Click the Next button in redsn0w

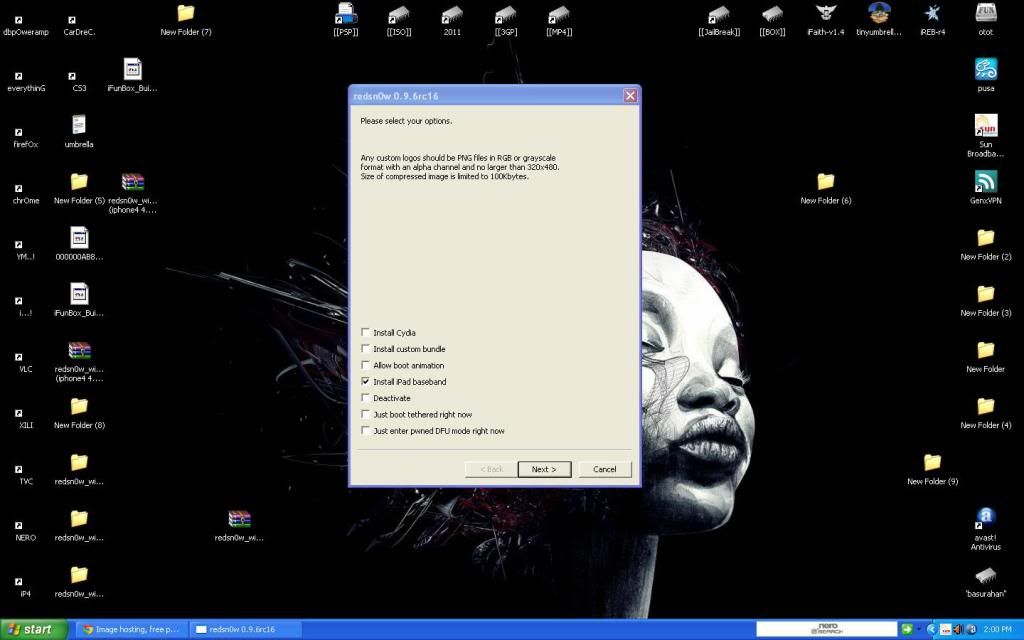click(544, 469)
